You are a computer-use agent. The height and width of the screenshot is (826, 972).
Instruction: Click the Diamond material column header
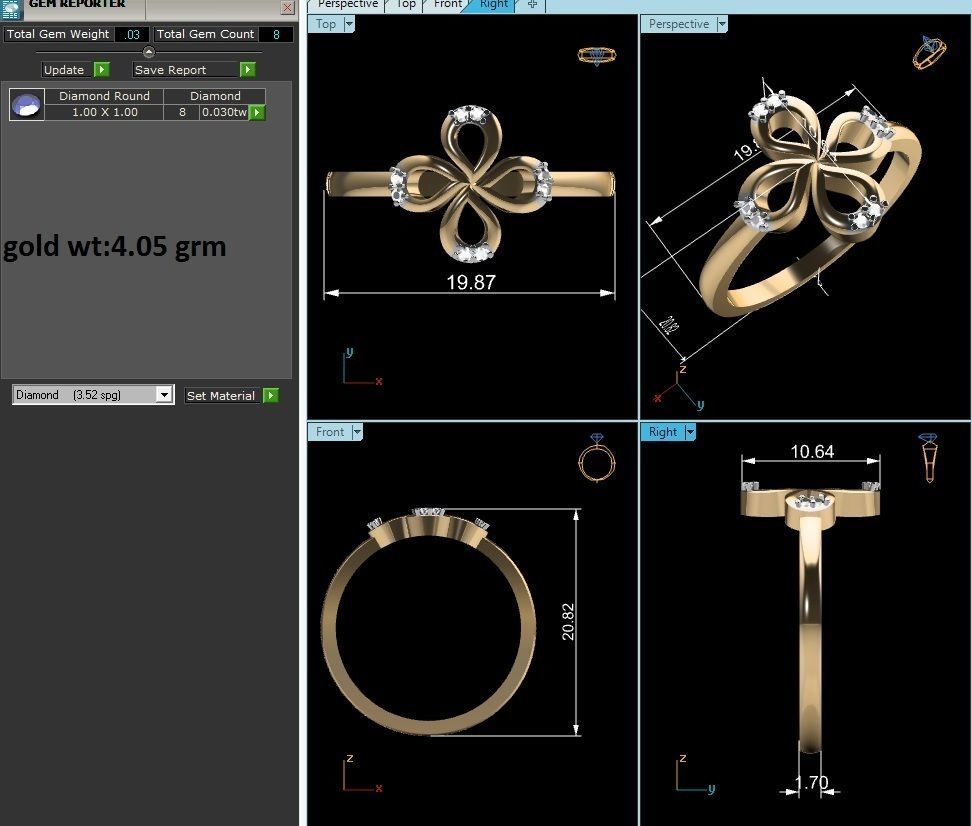(x=215, y=96)
